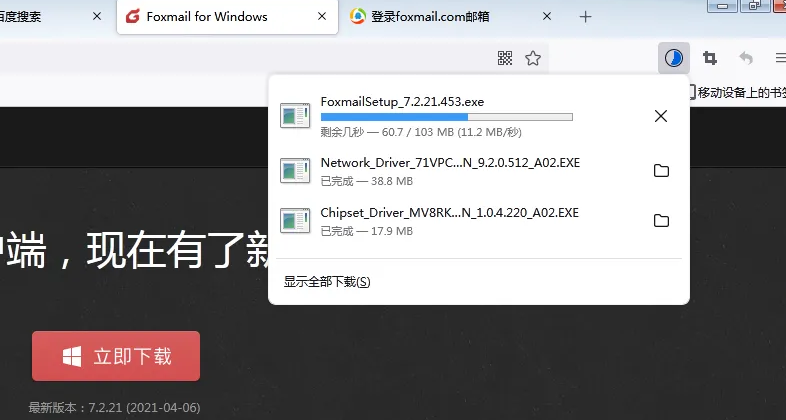Click the Foxmail logo on the tab
786x420 pixels.
click(x=132, y=17)
